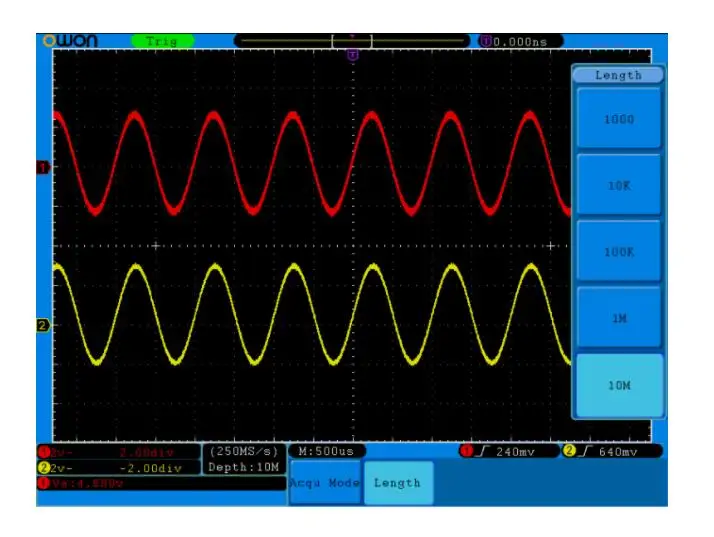This screenshot has height=537, width=714.
Task: Click the purple T icon beside 0.000ns
Action: click(485, 41)
